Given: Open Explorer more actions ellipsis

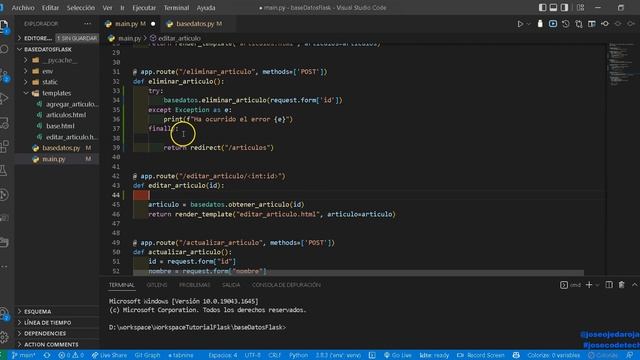Looking at the screenshot, I should pos(87,24).
